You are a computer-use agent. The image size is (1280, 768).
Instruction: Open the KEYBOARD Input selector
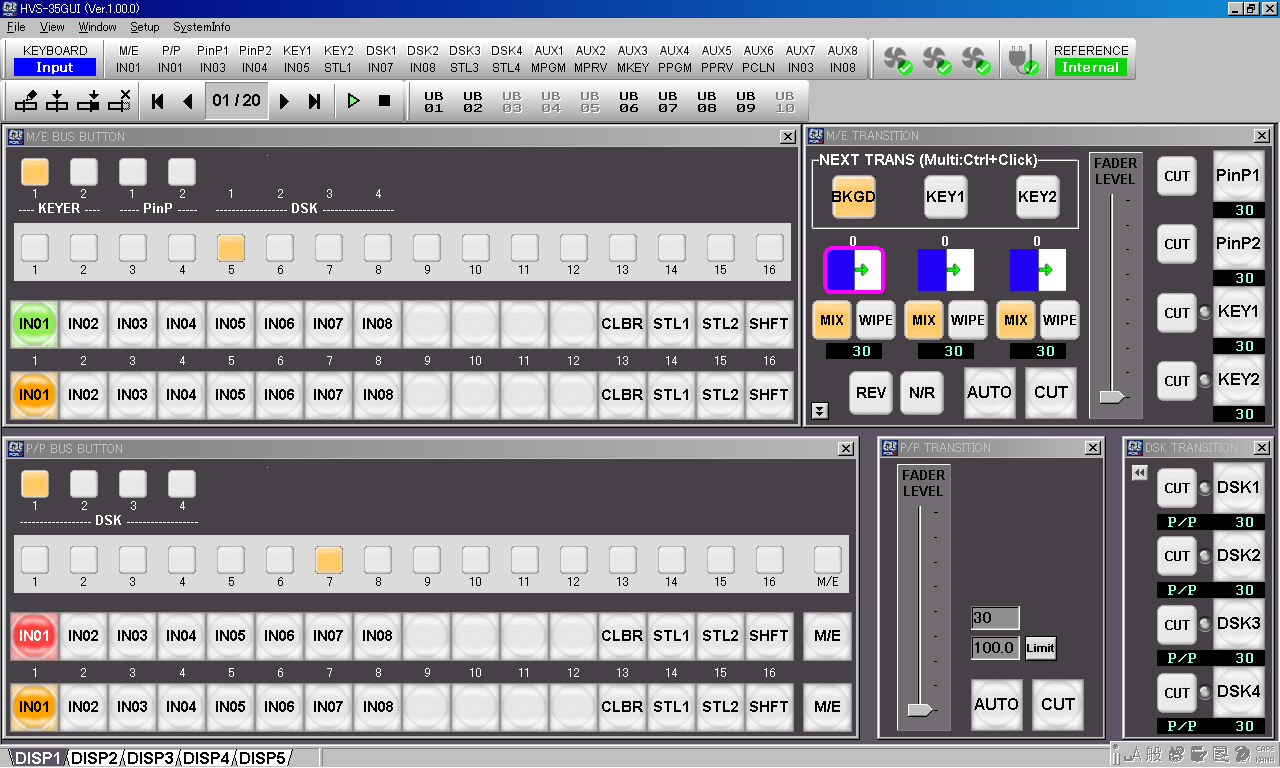pyautogui.click(x=55, y=68)
